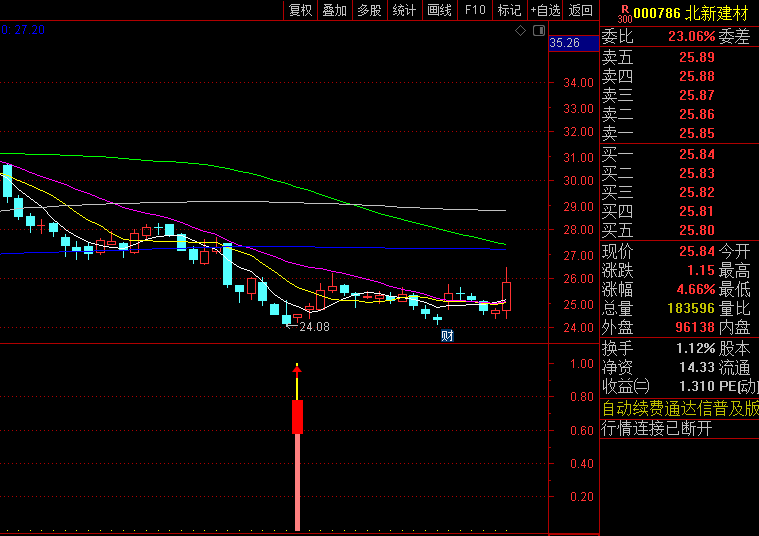759x536 pixels.
Task: Open the 叠加 overlay option
Action: pyautogui.click(x=335, y=10)
